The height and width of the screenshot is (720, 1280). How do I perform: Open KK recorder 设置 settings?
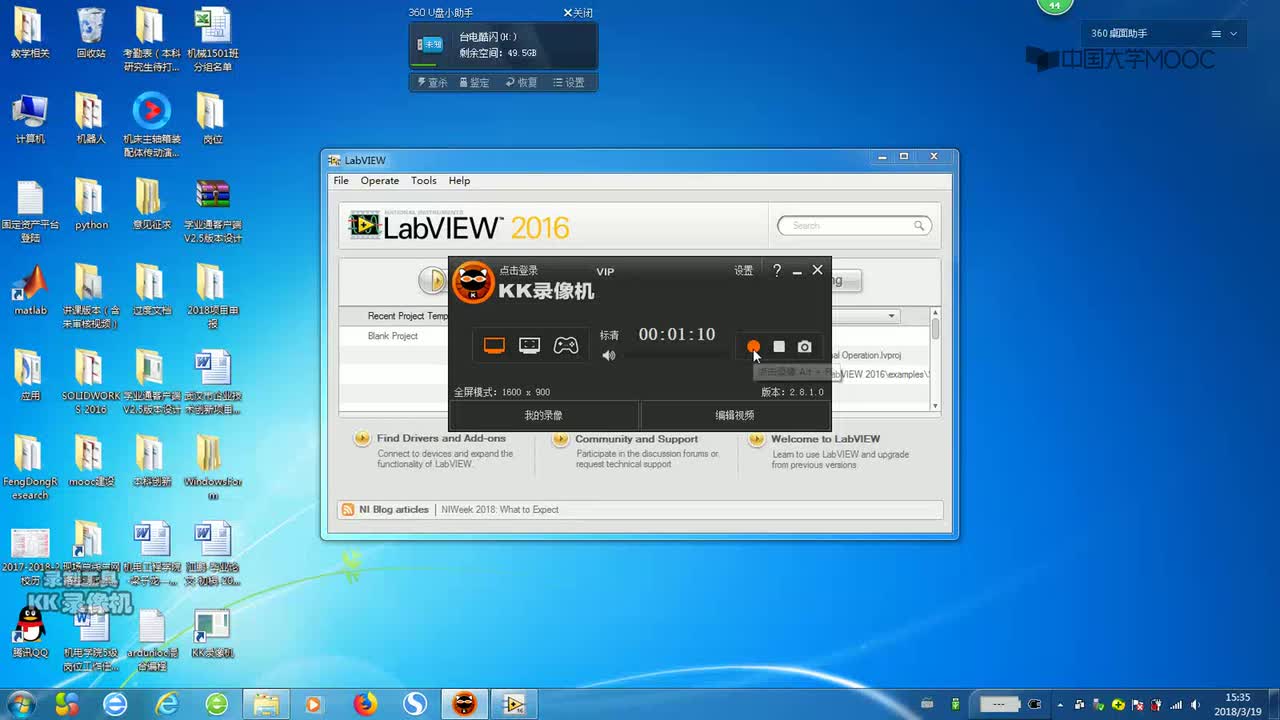(744, 271)
